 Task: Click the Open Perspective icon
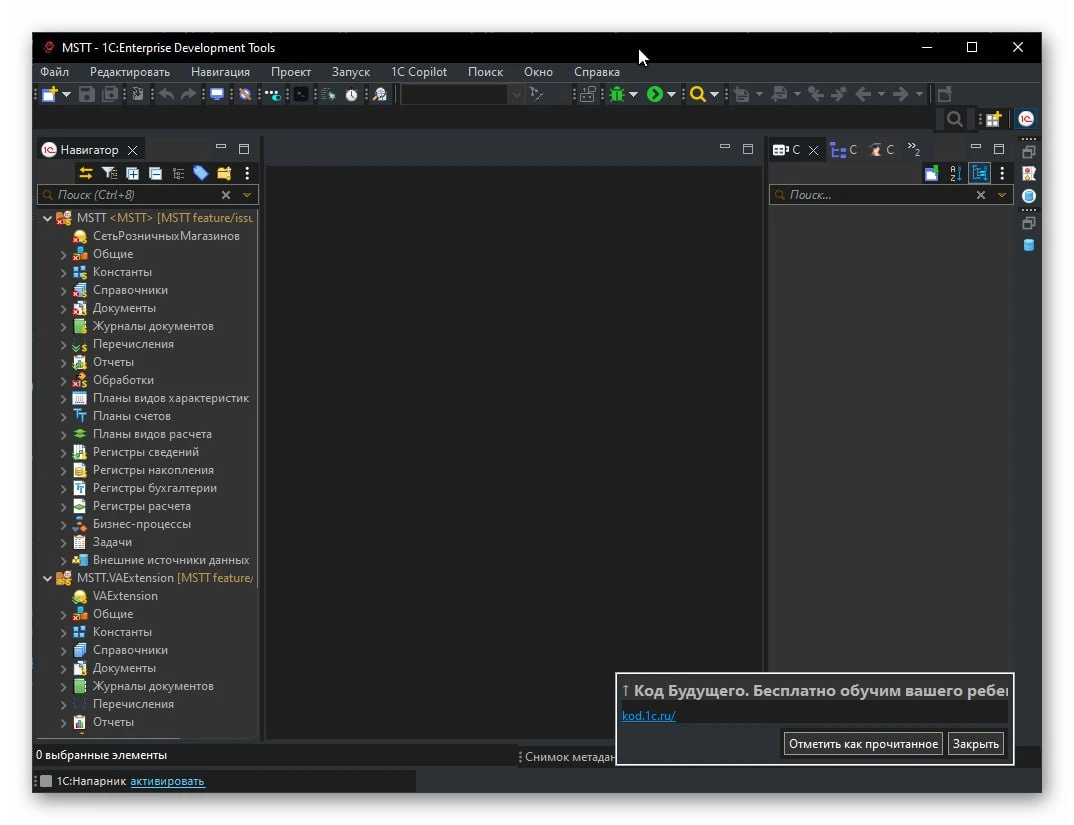coord(994,119)
